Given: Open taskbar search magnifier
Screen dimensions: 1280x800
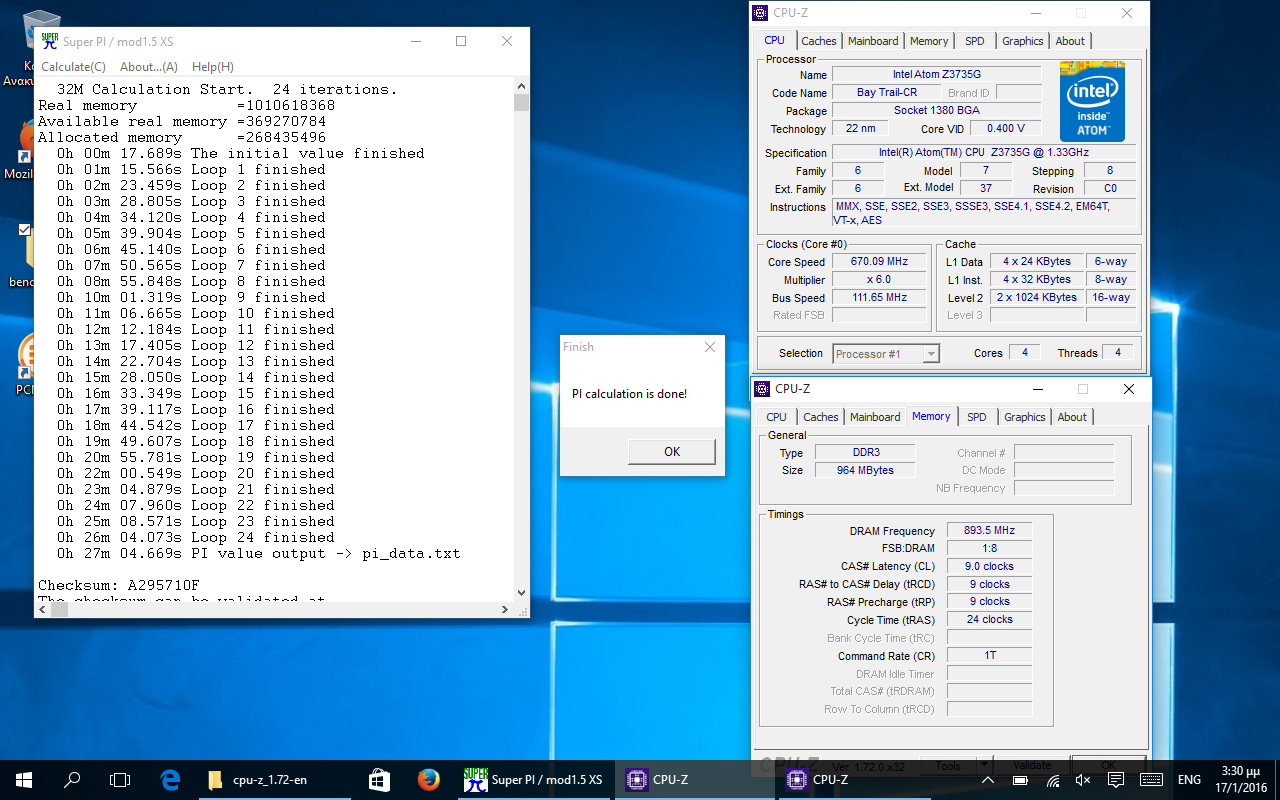Looking at the screenshot, I should [72, 780].
